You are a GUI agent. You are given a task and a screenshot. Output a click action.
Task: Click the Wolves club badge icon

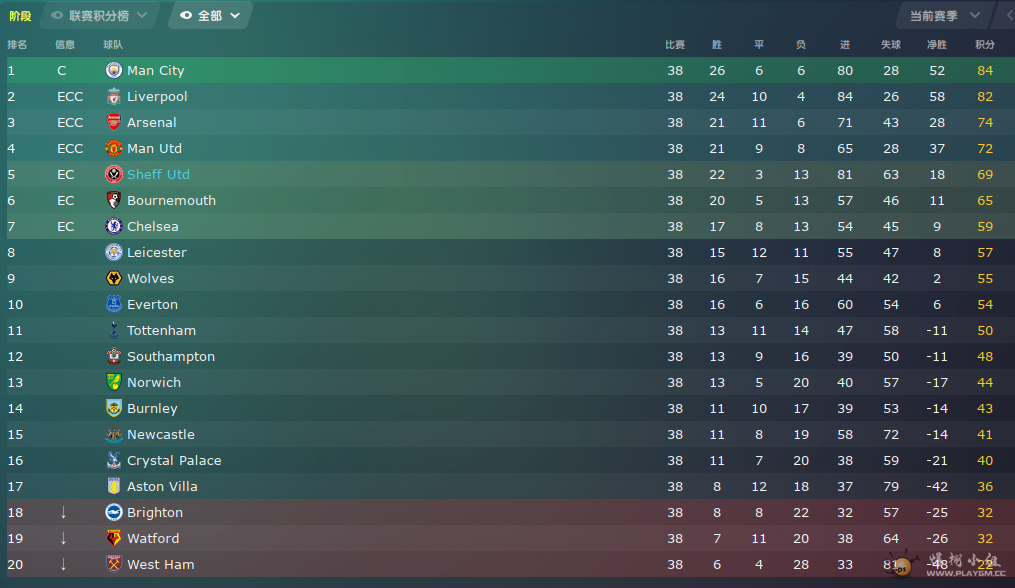tap(114, 278)
